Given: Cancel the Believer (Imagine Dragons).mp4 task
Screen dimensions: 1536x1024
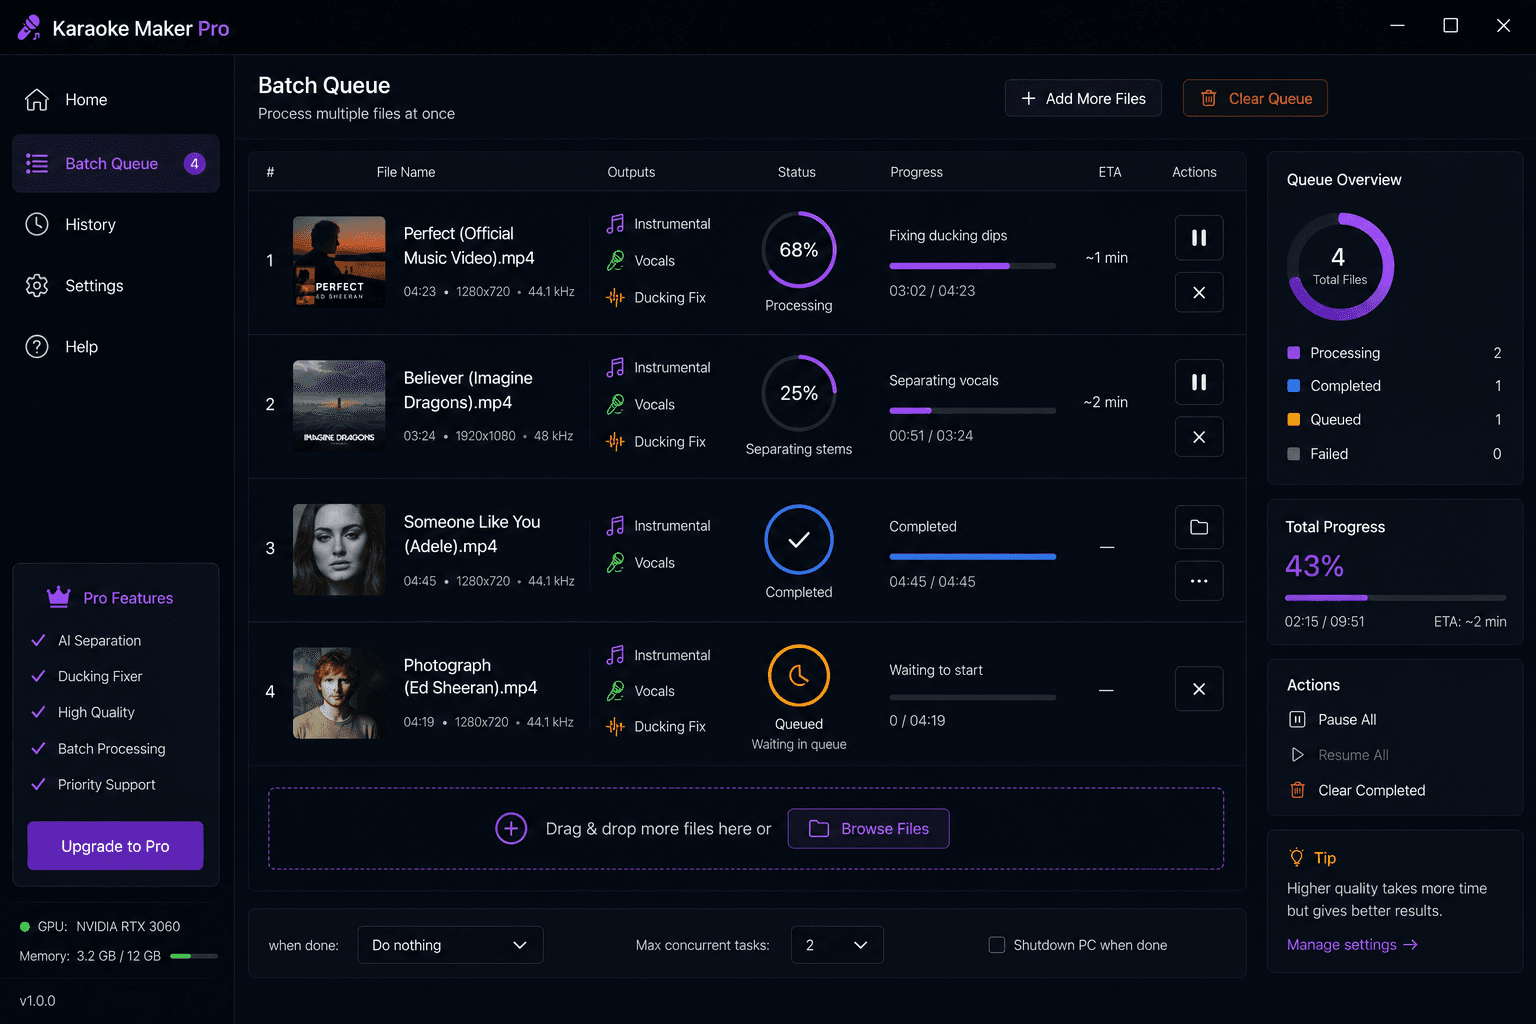Looking at the screenshot, I should [1199, 437].
